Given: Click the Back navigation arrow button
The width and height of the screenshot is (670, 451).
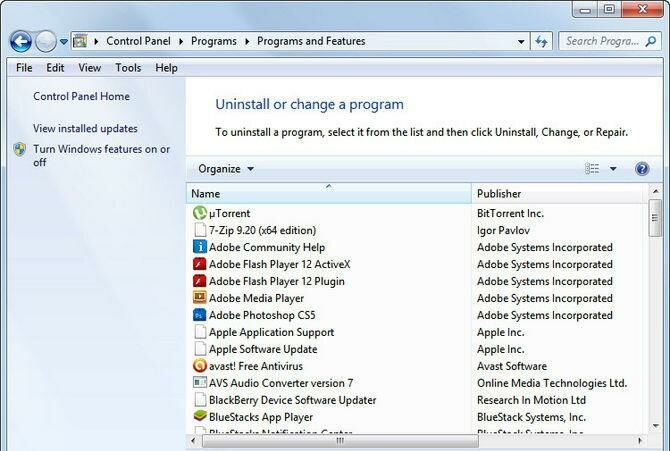Looking at the screenshot, I should pyautogui.click(x=21, y=41).
